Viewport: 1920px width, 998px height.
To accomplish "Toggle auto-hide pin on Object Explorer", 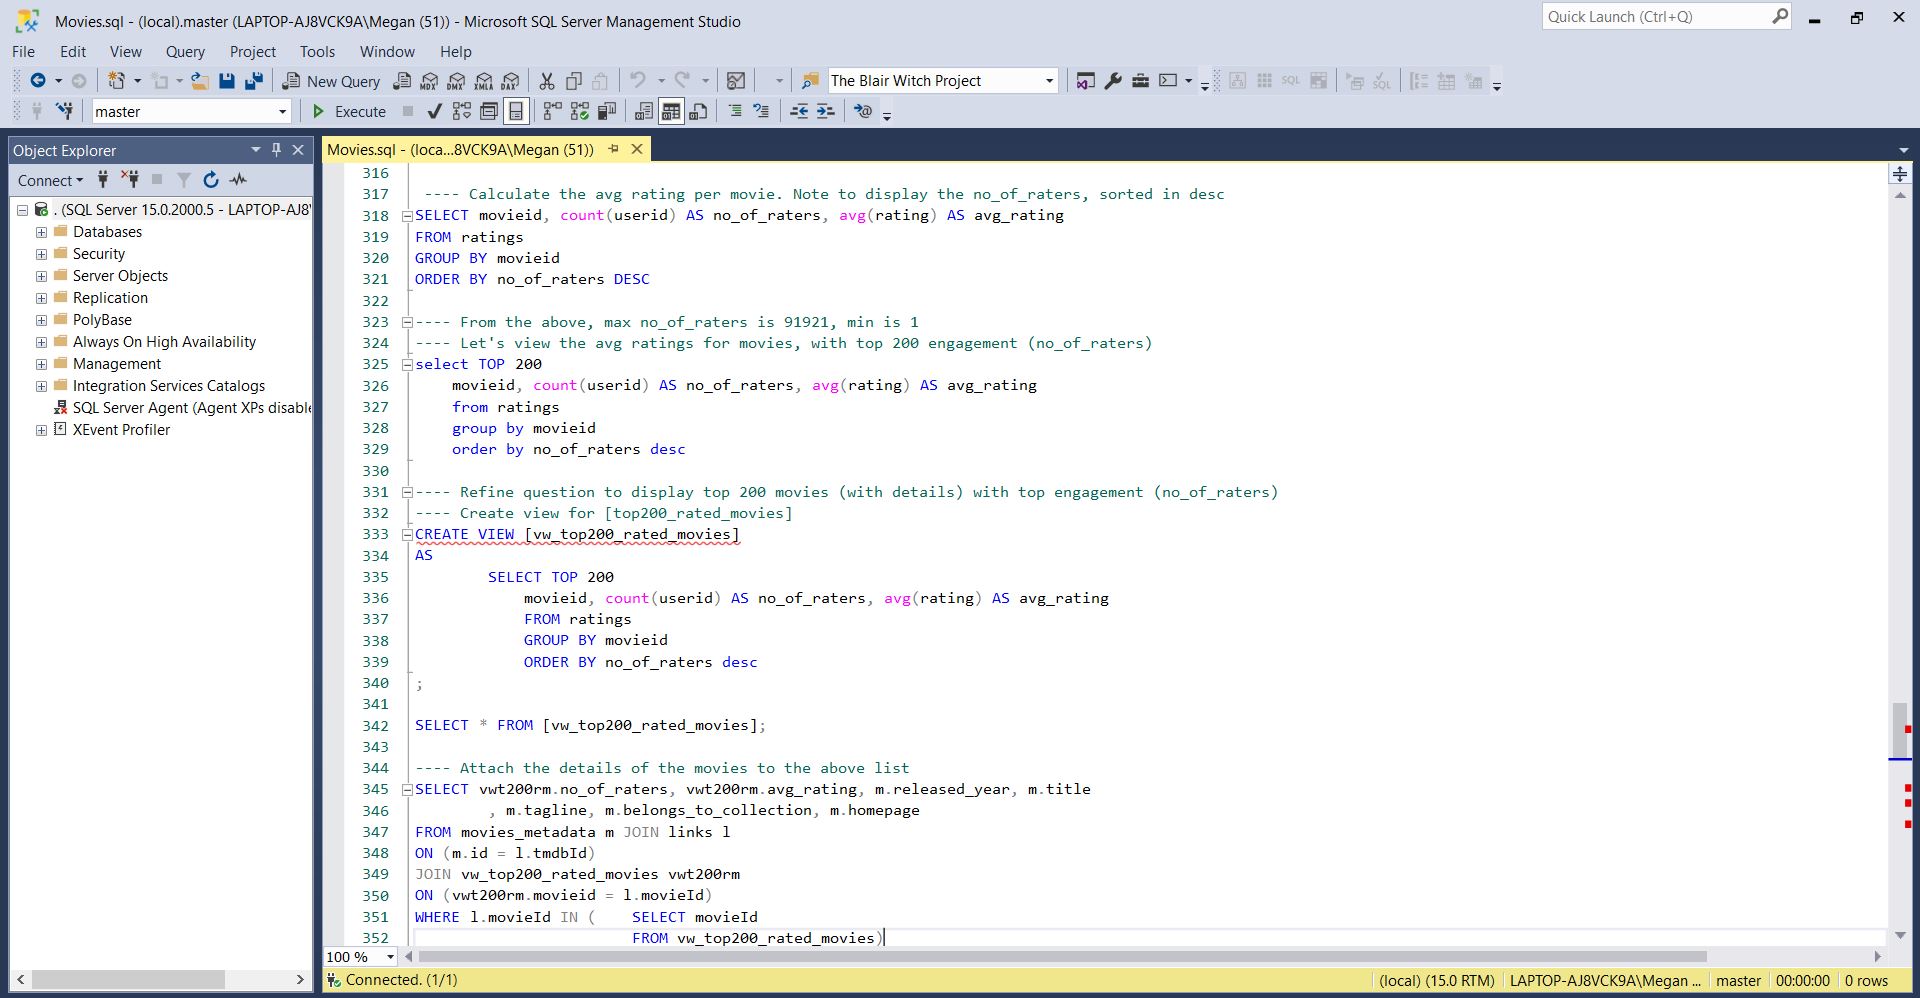I will click(277, 150).
